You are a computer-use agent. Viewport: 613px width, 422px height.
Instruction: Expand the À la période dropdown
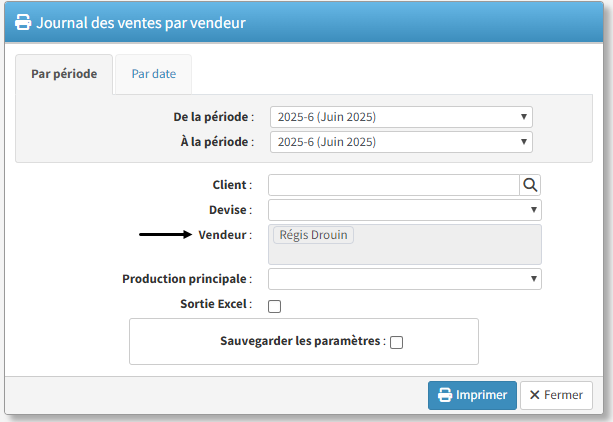pyautogui.click(x=401, y=142)
